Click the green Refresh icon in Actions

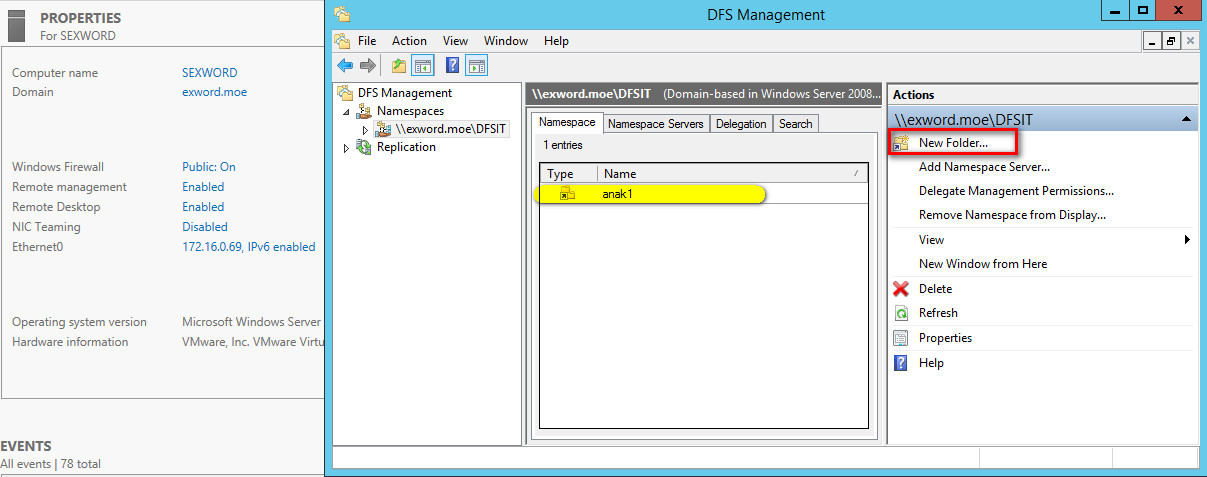[901, 313]
